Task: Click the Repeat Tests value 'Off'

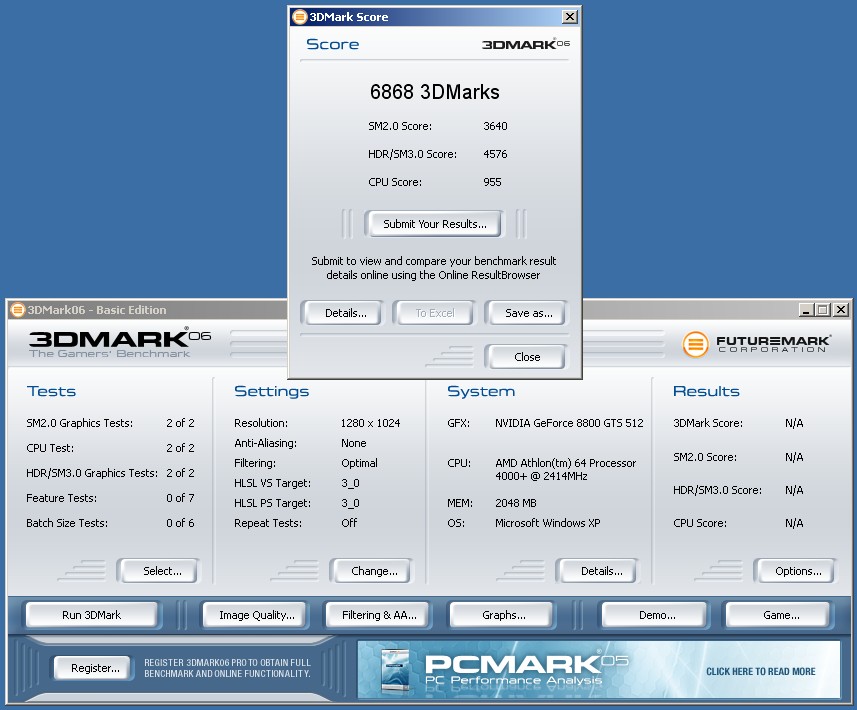Action: (x=349, y=523)
